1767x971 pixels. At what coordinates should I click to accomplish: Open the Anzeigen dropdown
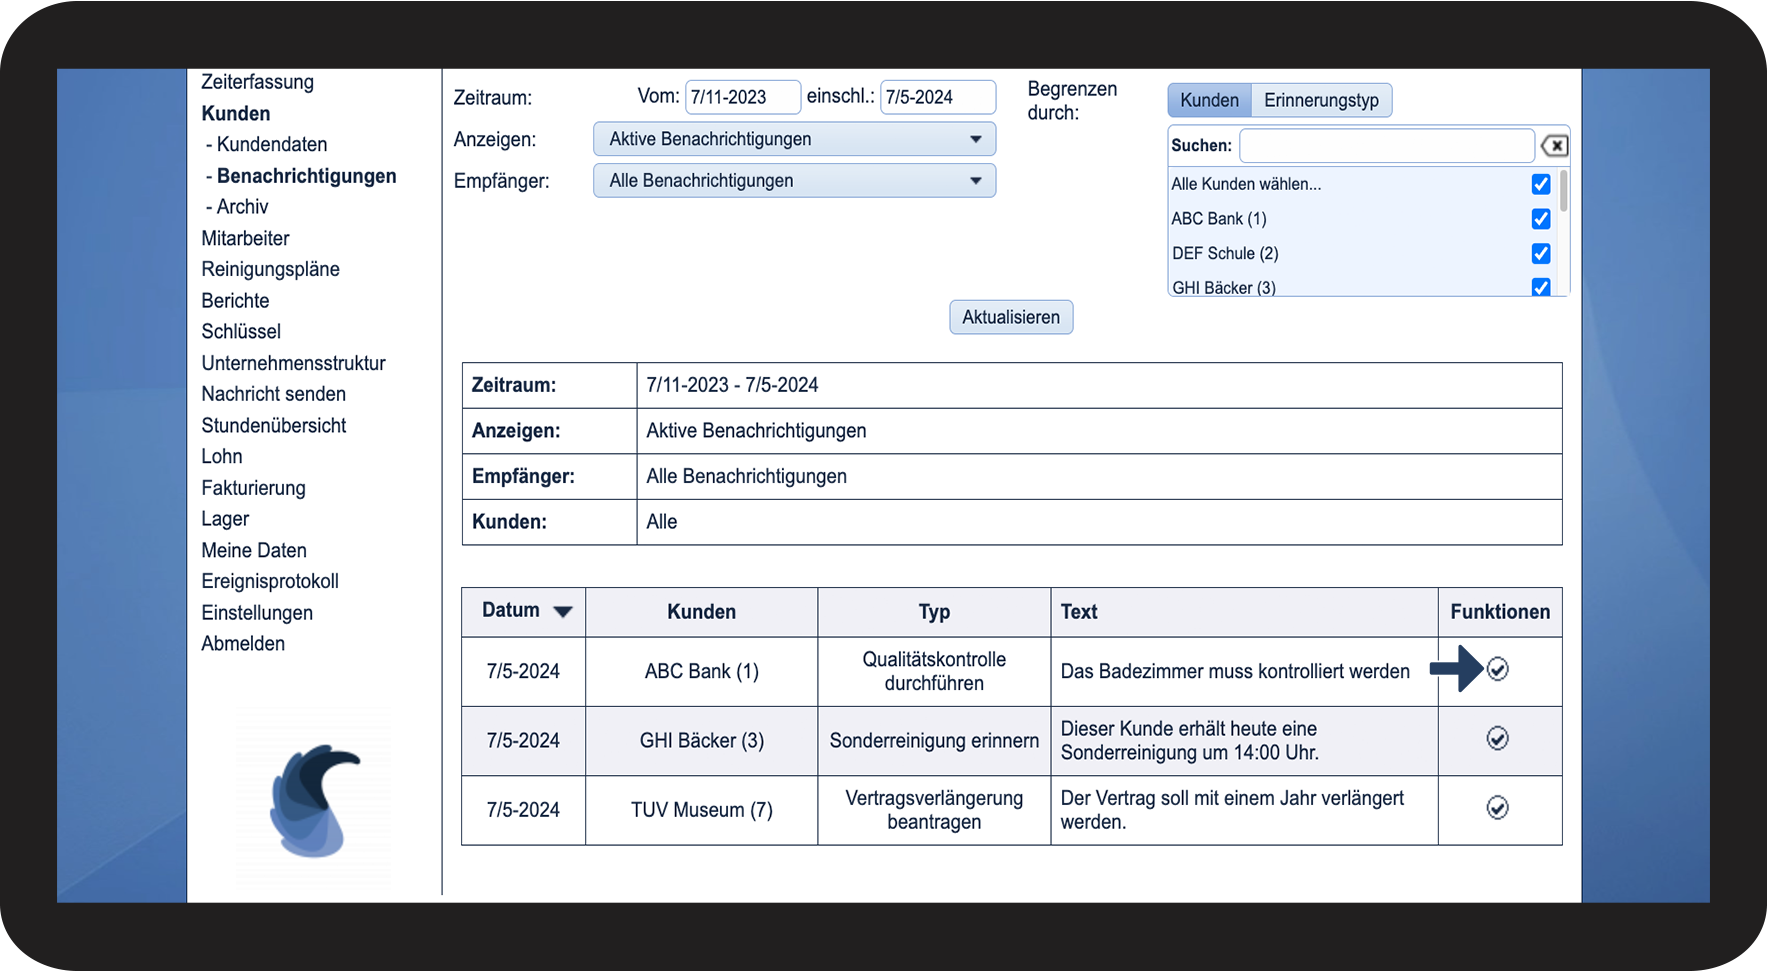(x=794, y=139)
